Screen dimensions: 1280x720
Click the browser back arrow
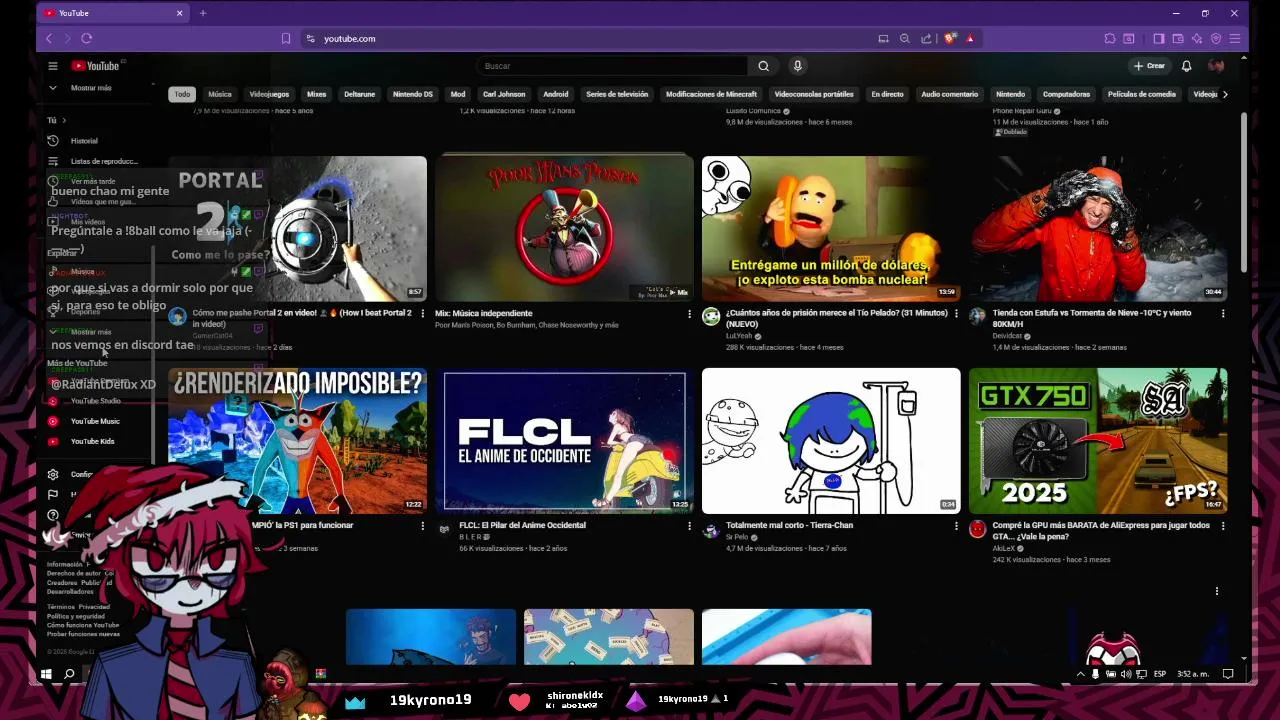pyautogui.click(x=49, y=38)
